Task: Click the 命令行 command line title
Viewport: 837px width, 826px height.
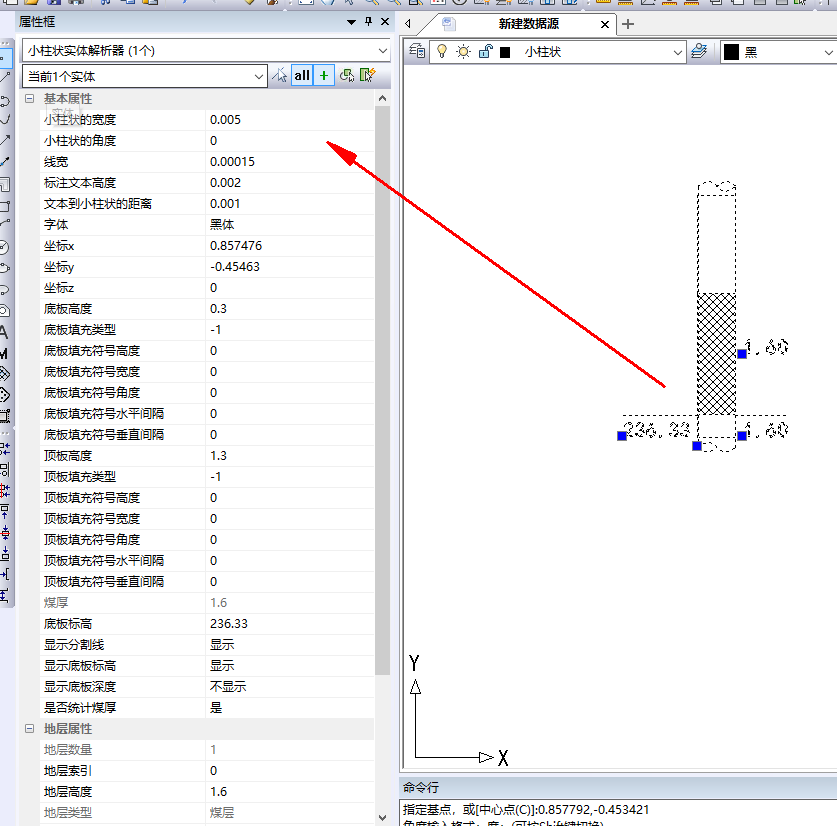Action: click(421, 788)
